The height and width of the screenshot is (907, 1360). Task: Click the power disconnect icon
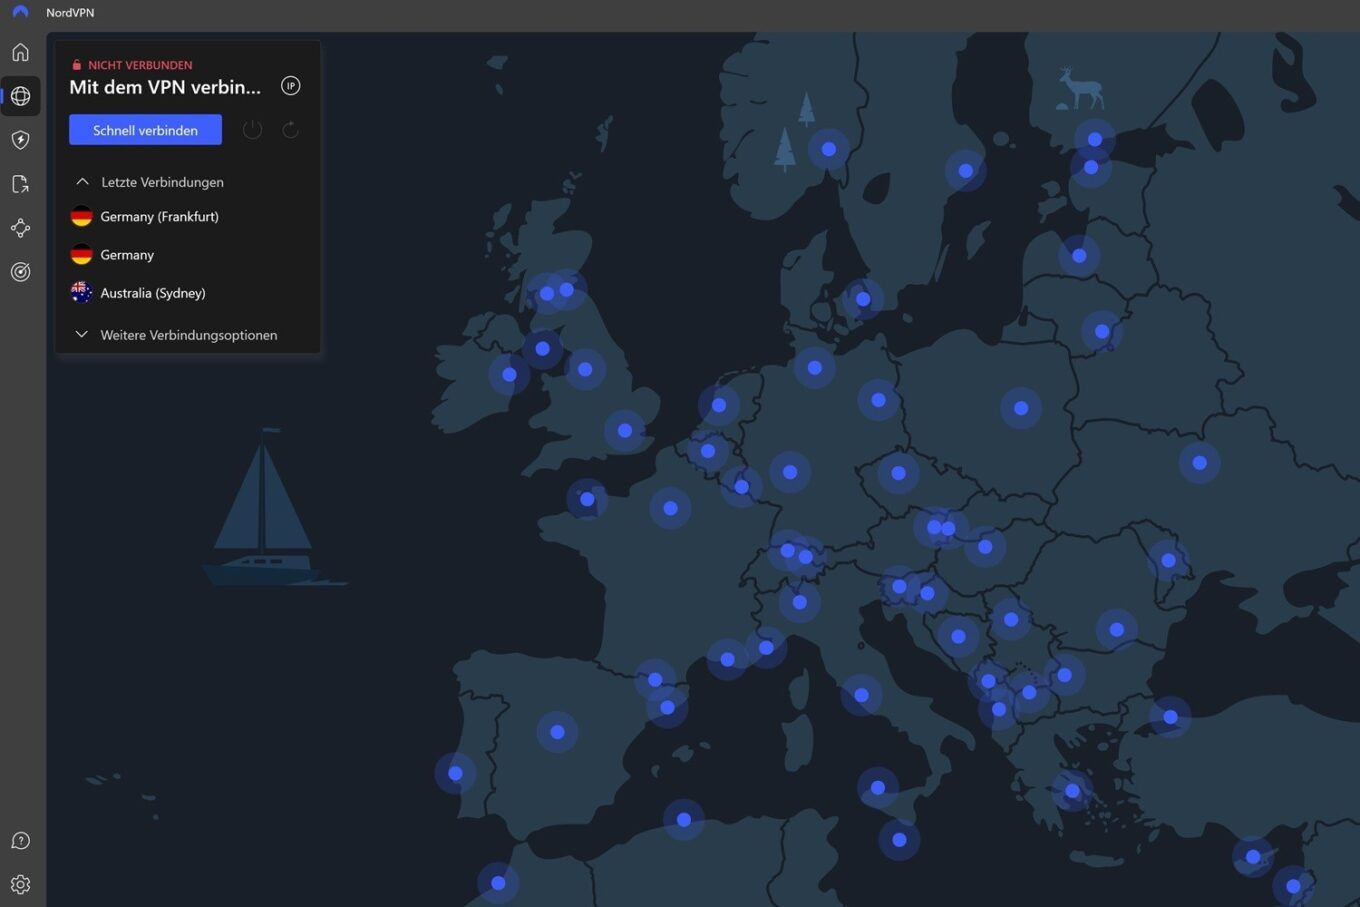pos(252,130)
